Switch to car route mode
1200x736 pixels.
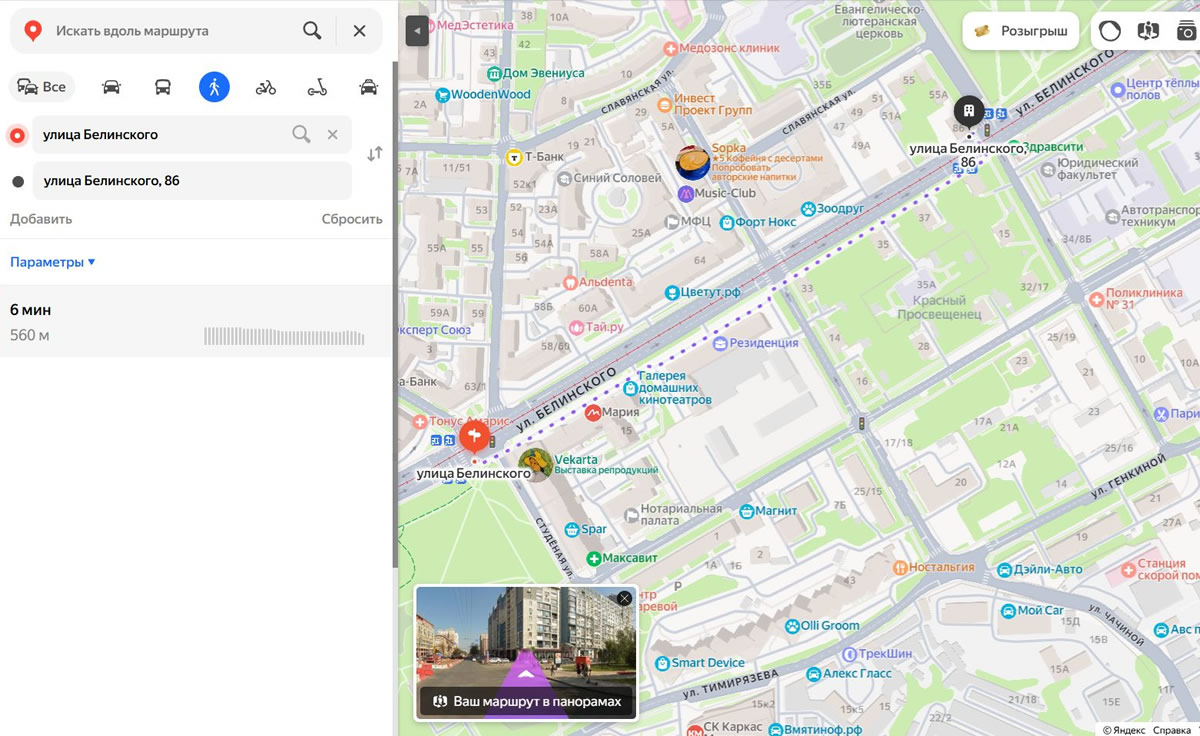point(111,87)
